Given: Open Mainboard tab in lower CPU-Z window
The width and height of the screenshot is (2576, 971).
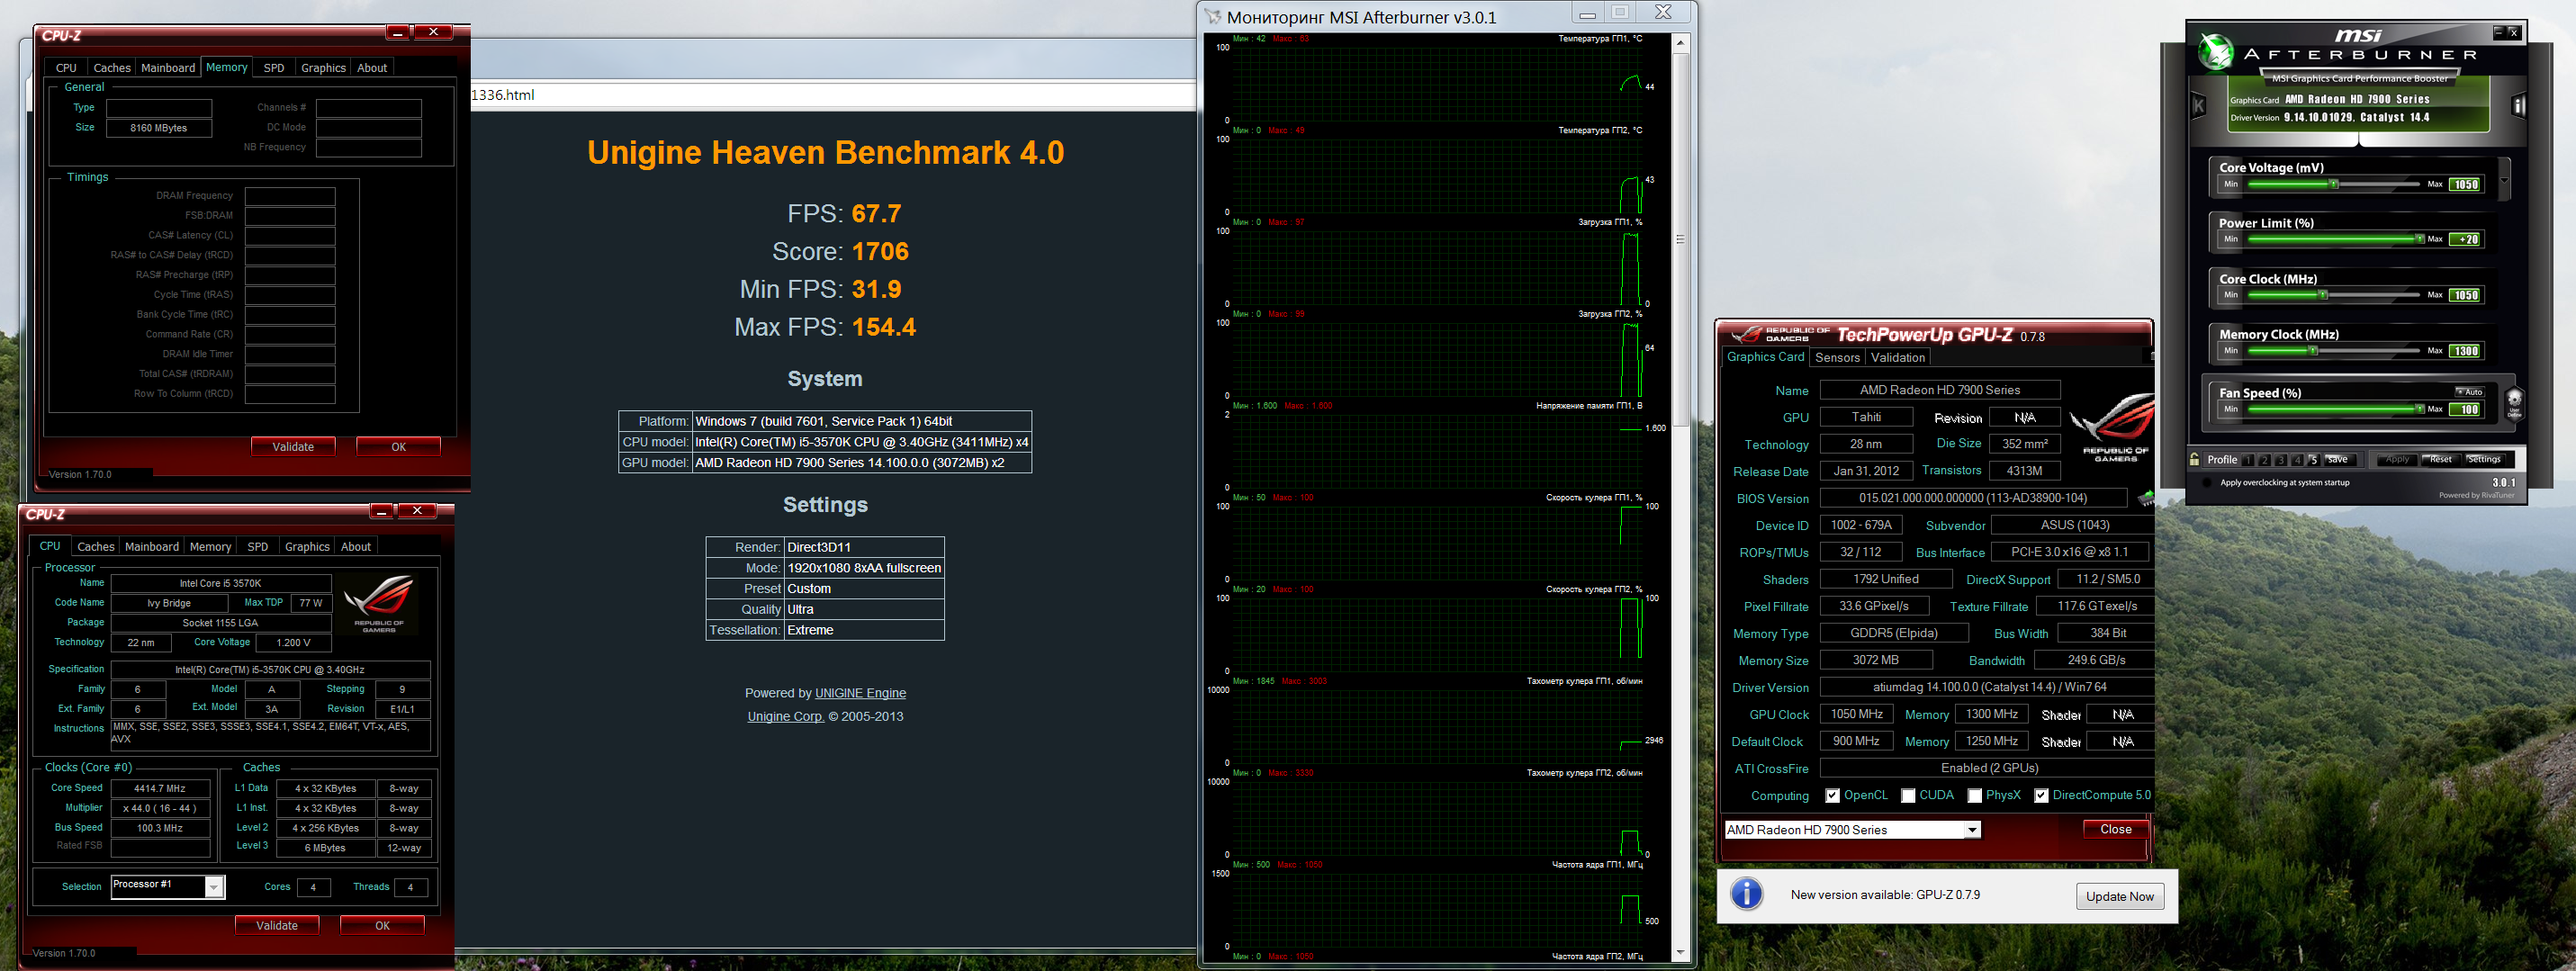Looking at the screenshot, I should pos(152,547).
